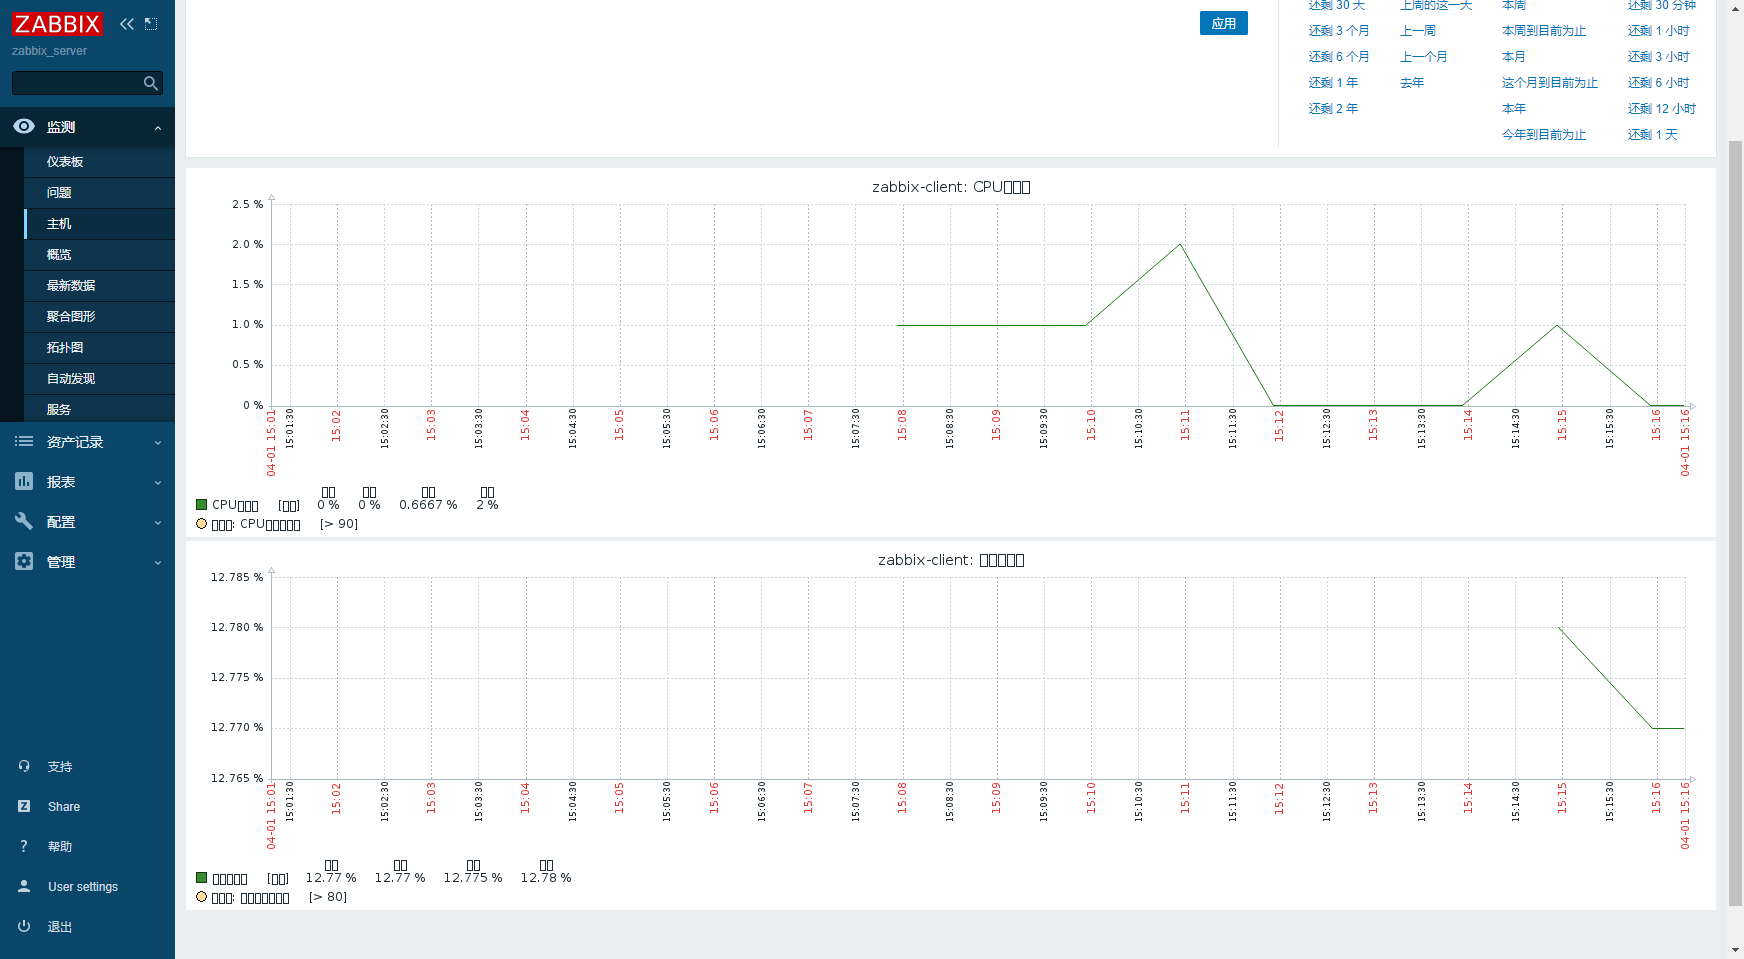Select the 本年 time range
This screenshot has width=1744, height=959.
[x=1514, y=109]
